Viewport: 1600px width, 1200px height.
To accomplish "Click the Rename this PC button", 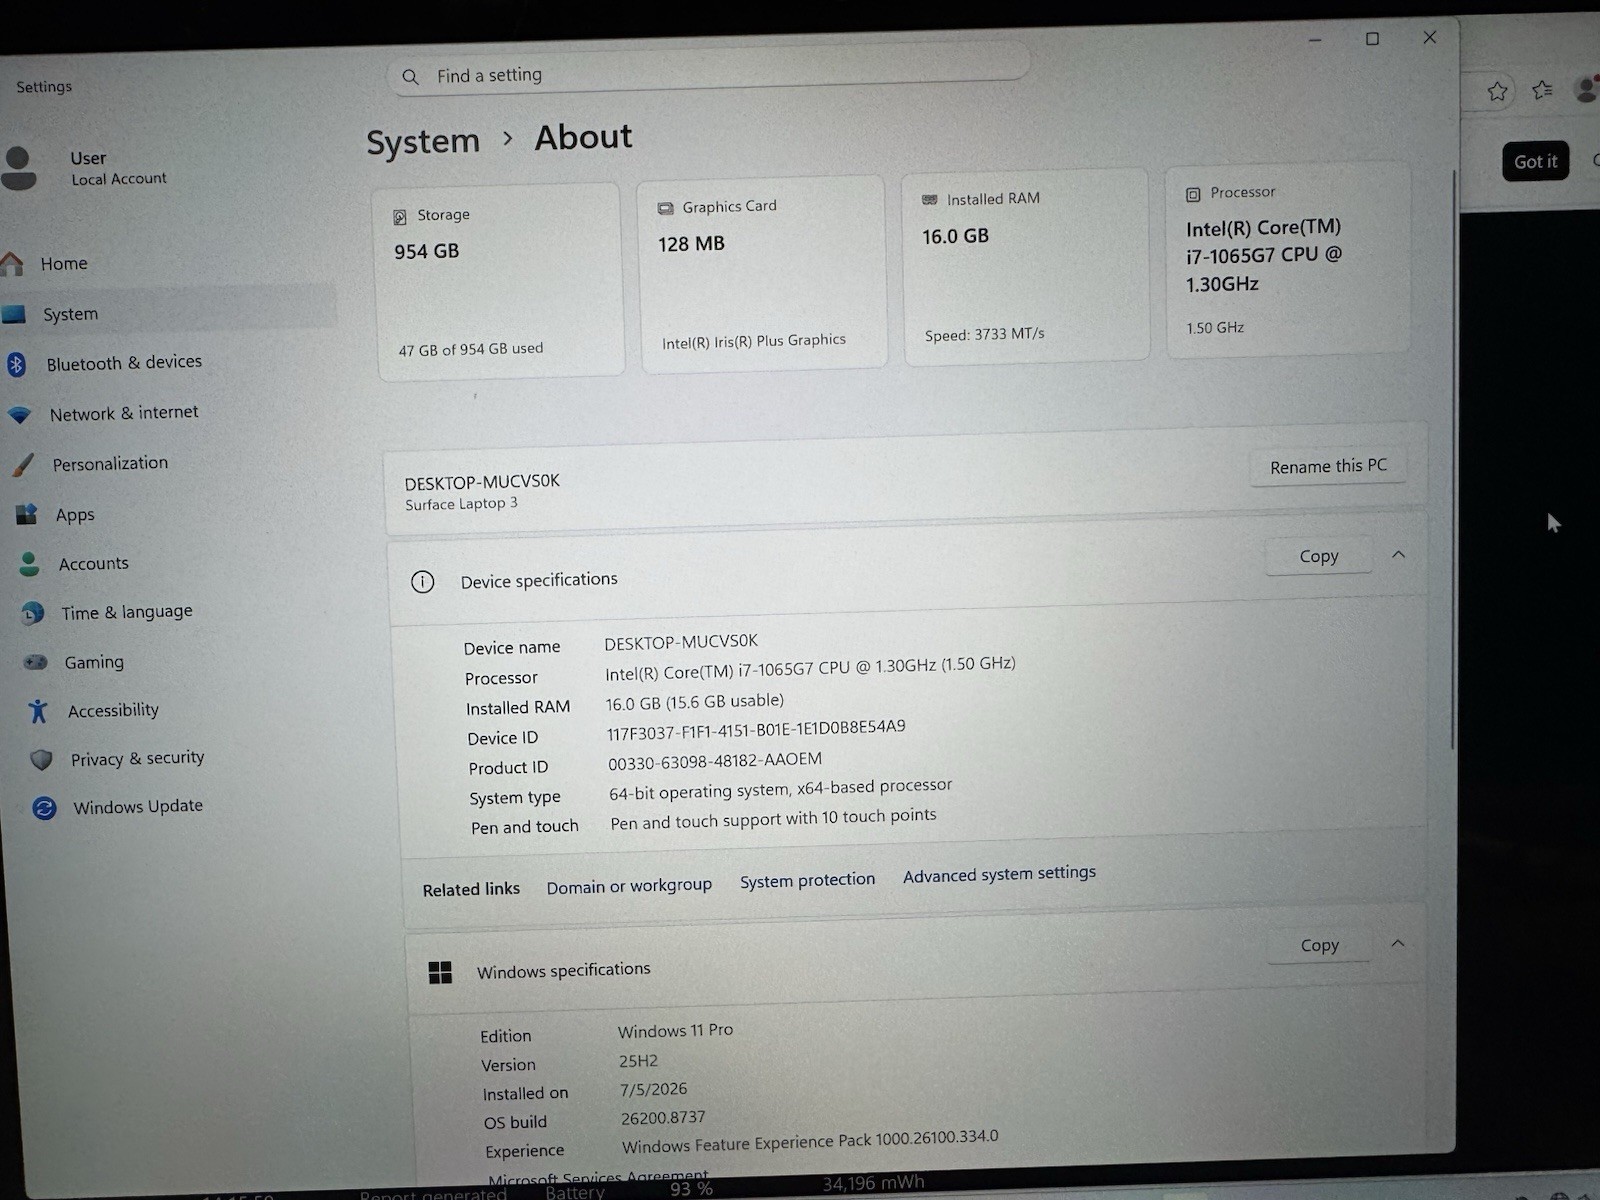I will click(x=1328, y=466).
